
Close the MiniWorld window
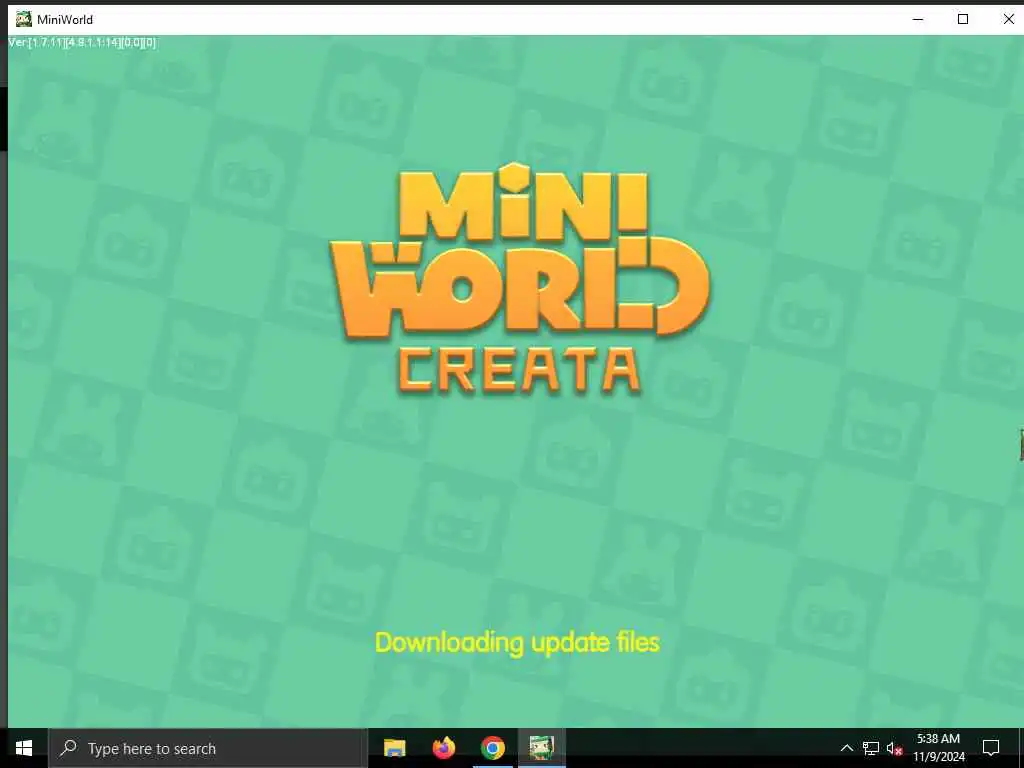[x=1008, y=19]
